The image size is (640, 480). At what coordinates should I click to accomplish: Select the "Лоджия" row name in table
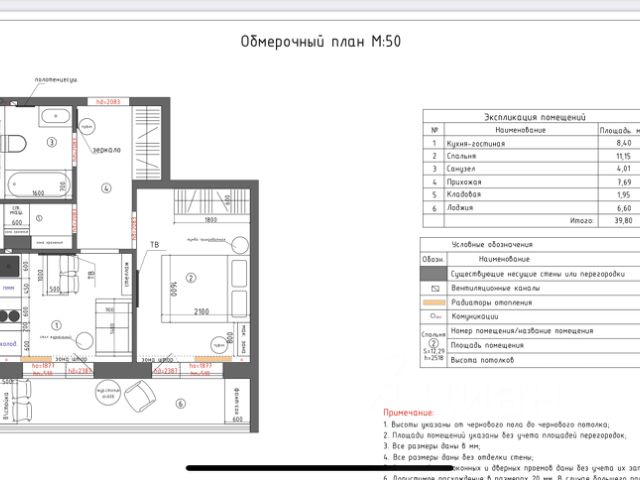tap(460, 208)
